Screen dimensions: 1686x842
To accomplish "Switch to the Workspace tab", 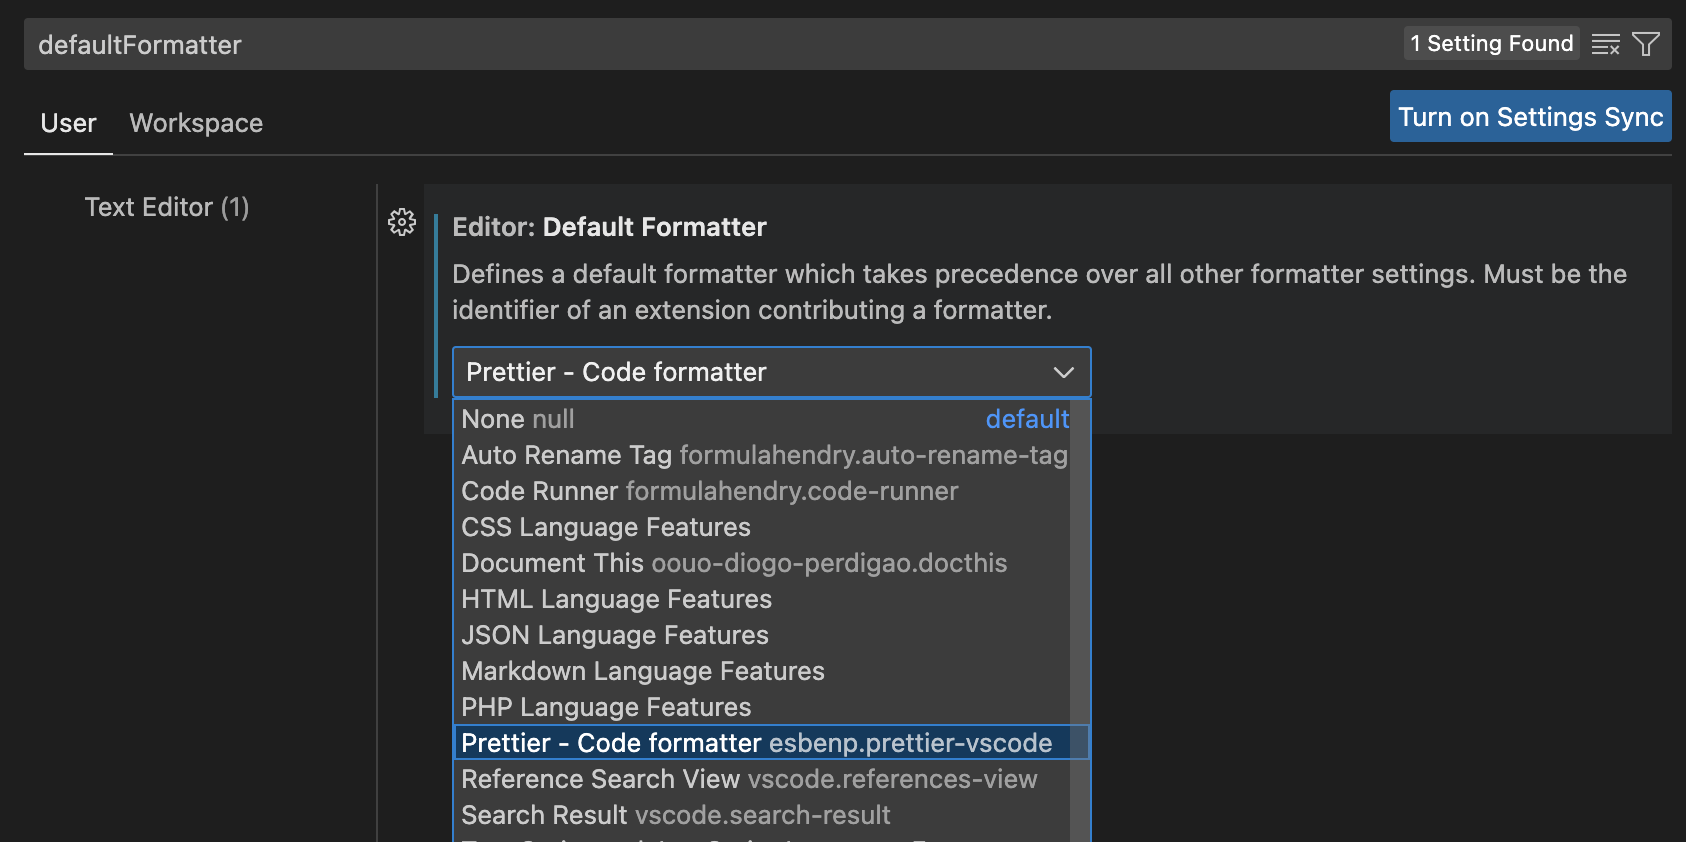I will point(196,123).
